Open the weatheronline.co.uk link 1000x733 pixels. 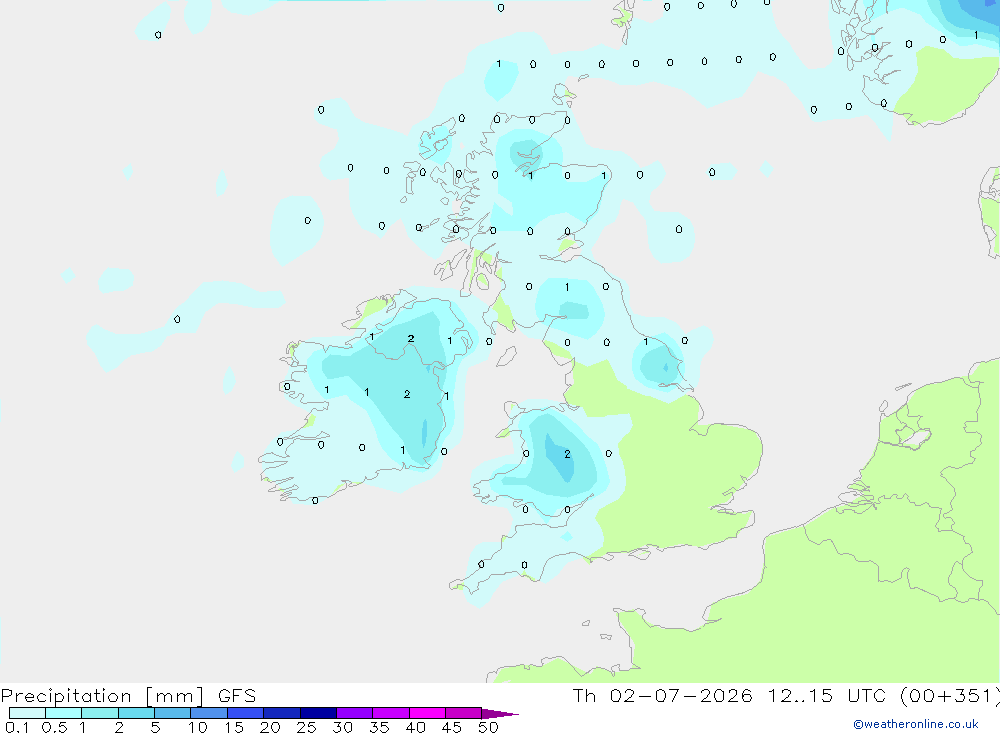[916, 724]
